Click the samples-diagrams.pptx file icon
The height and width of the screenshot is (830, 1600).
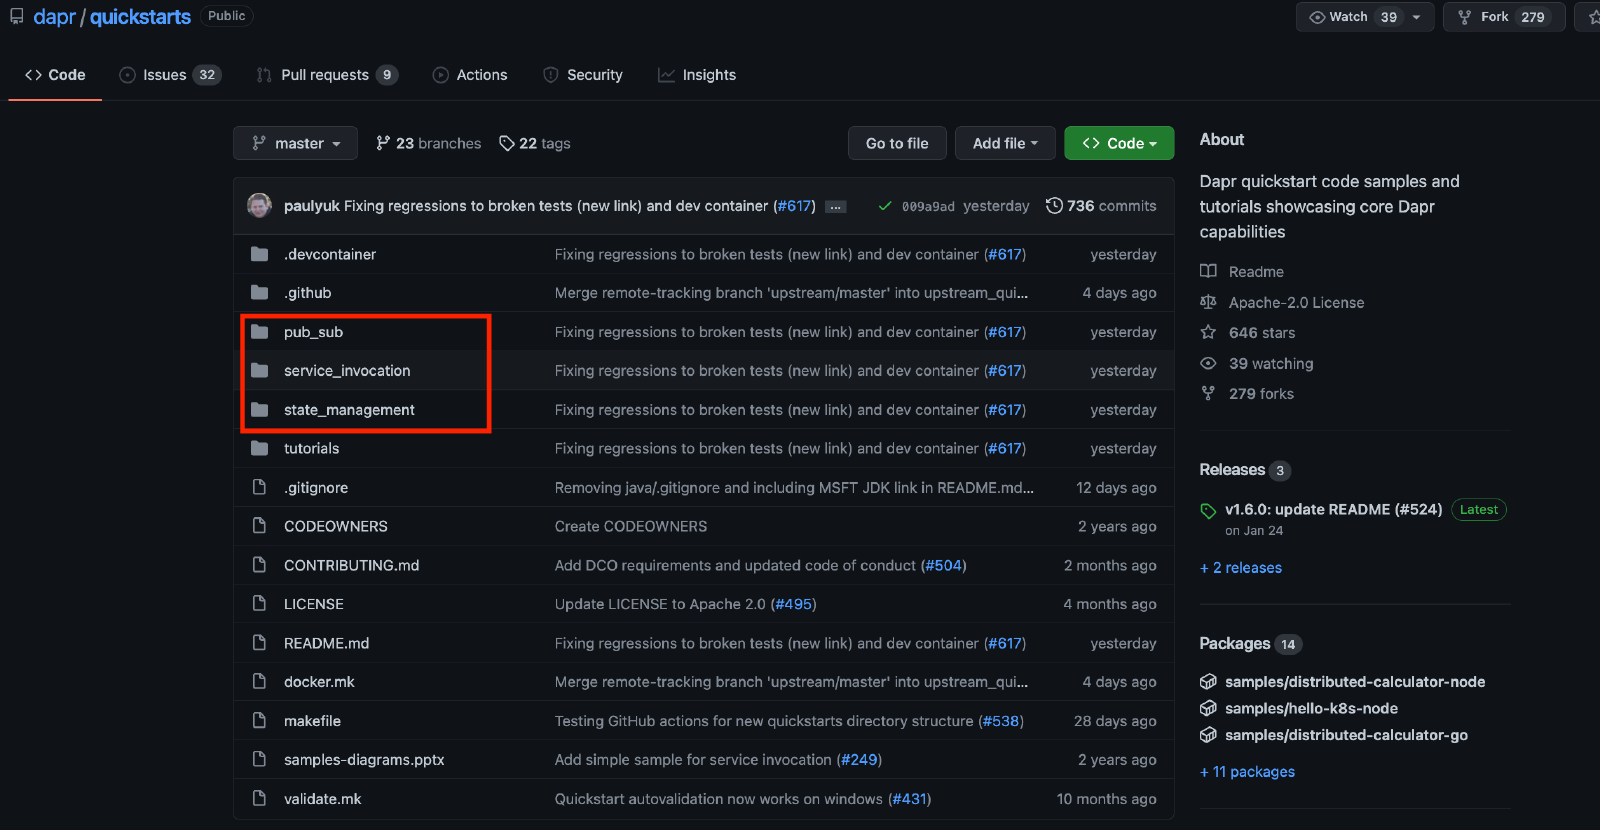click(x=260, y=760)
